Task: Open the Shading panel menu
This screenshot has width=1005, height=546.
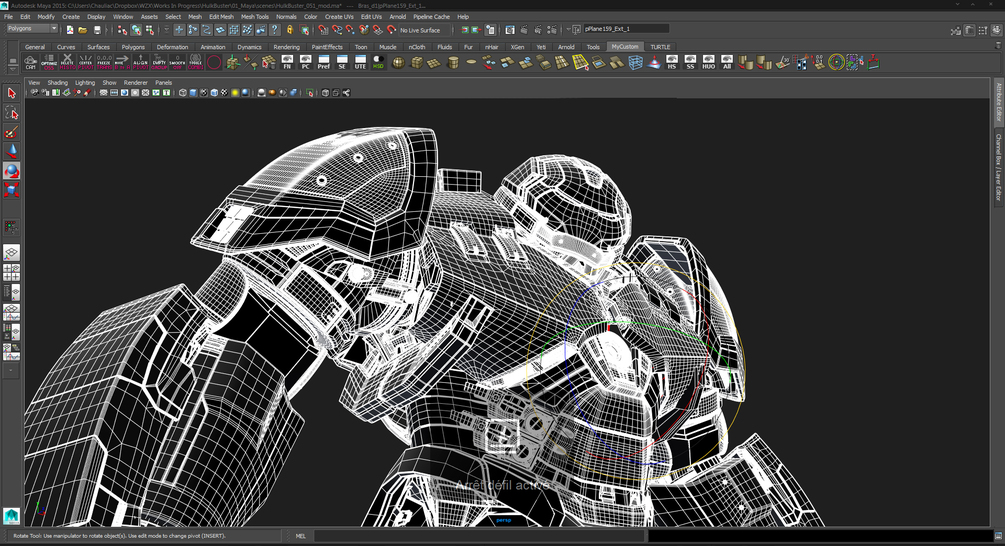Action: tap(58, 82)
